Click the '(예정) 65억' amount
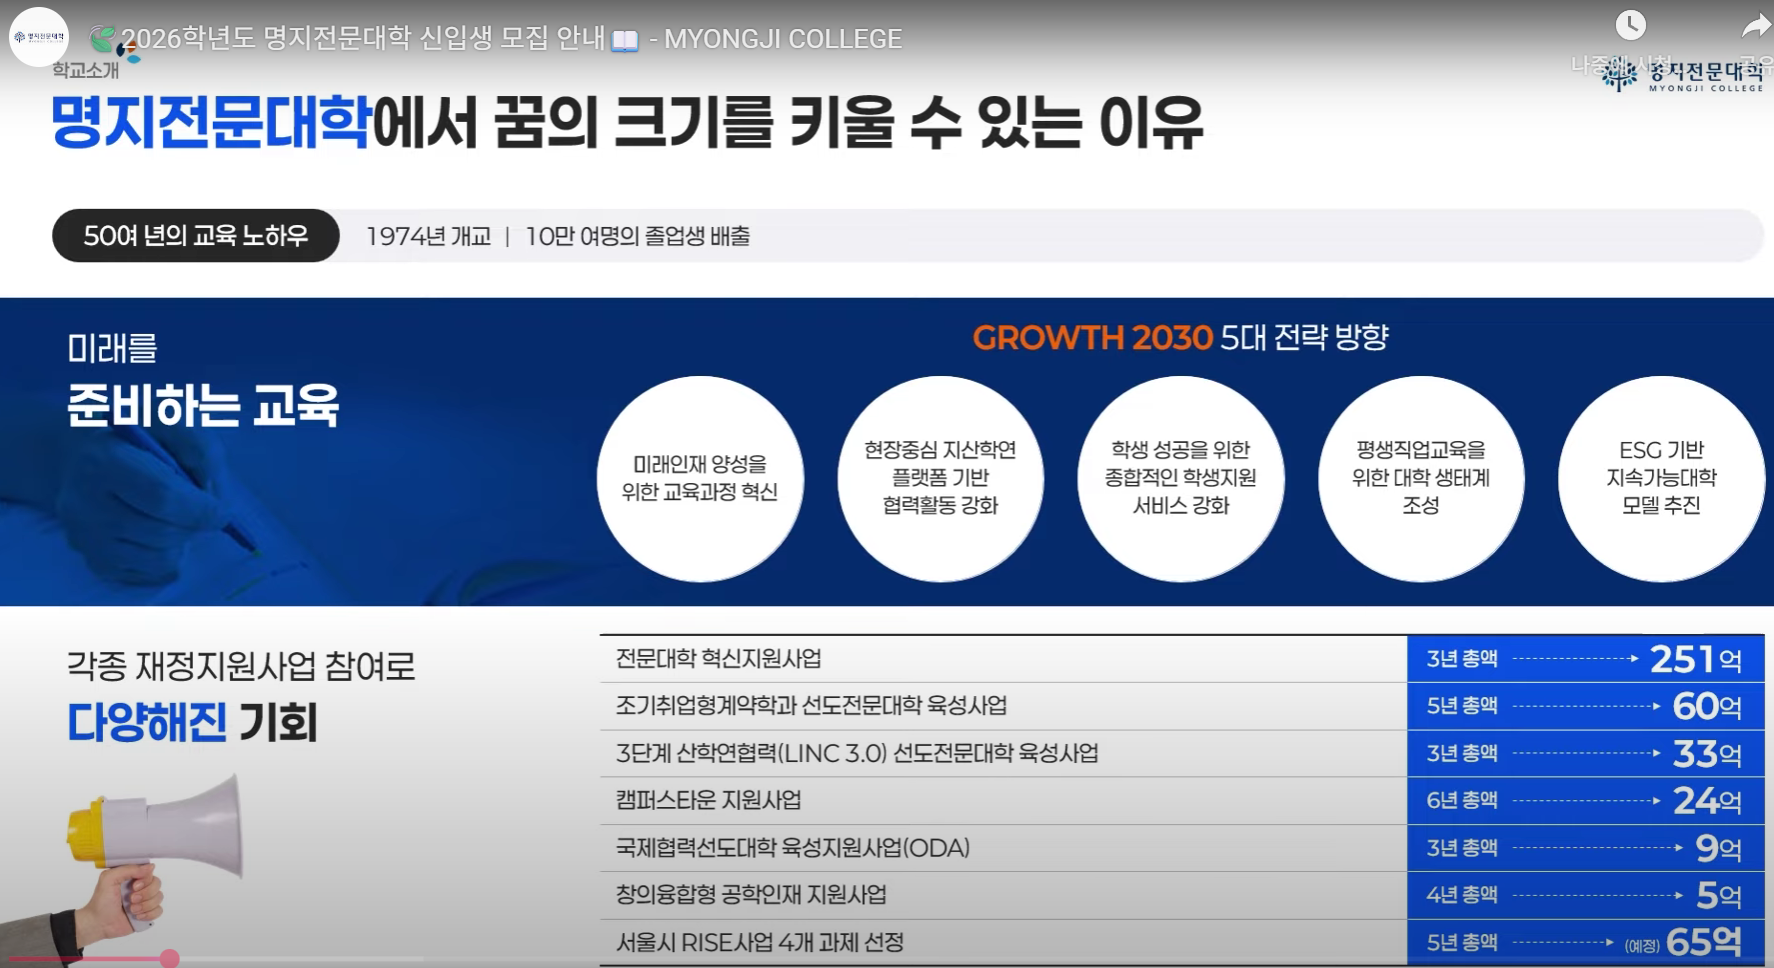 [x=1684, y=942]
